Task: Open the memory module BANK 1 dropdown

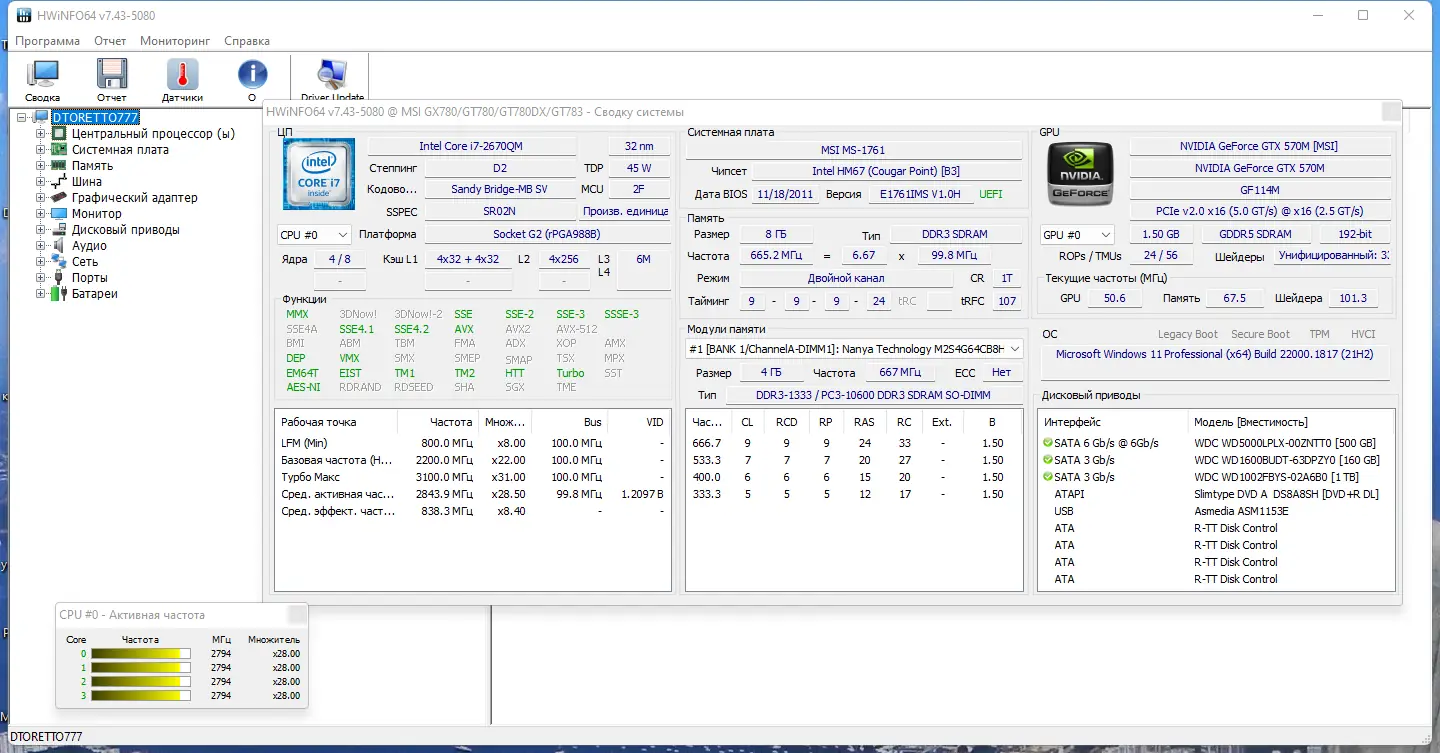Action: coord(855,349)
